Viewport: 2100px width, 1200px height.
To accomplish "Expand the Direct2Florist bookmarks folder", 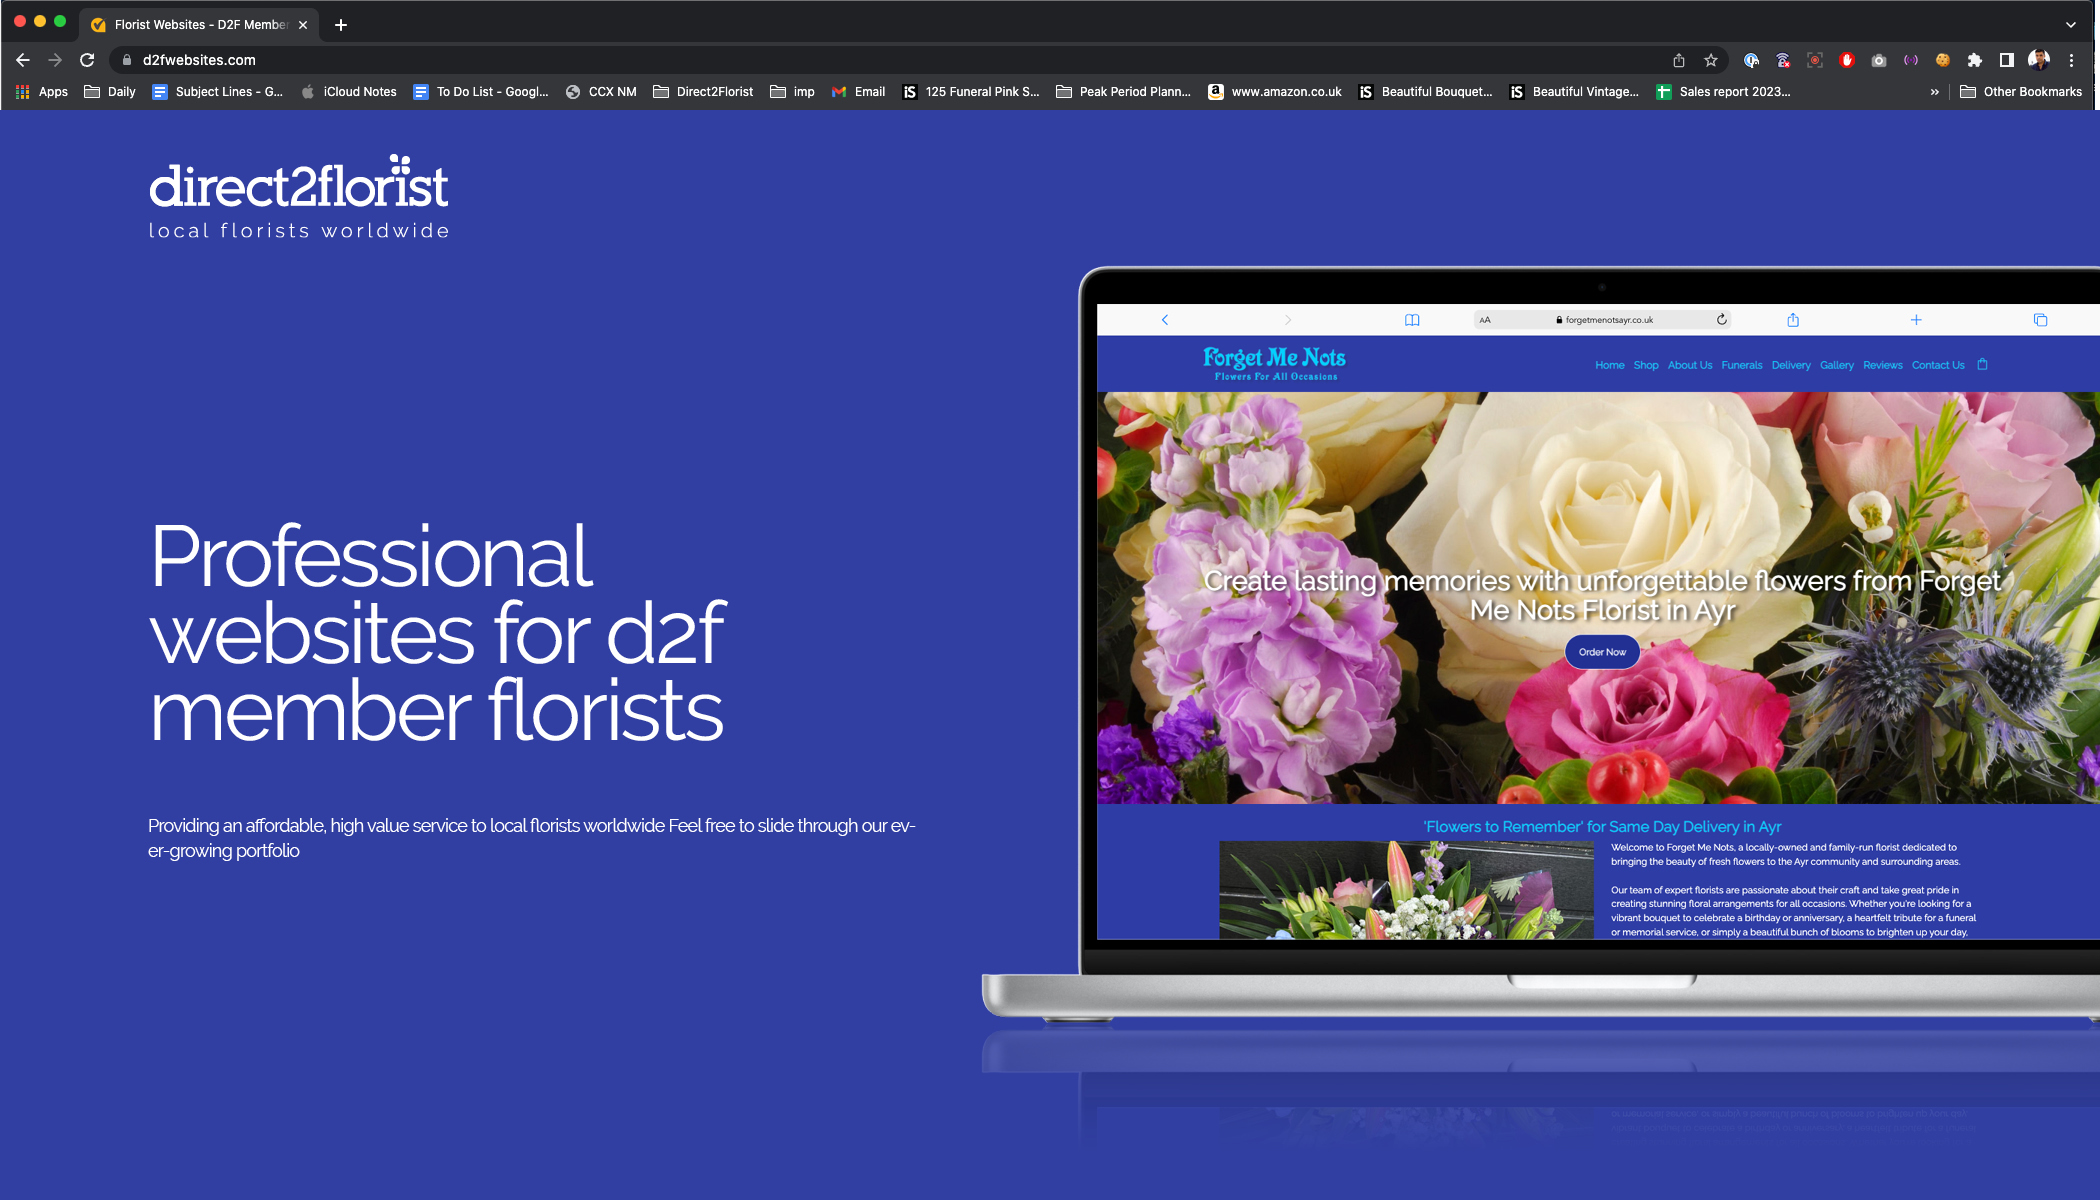I will pyautogui.click(x=703, y=91).
